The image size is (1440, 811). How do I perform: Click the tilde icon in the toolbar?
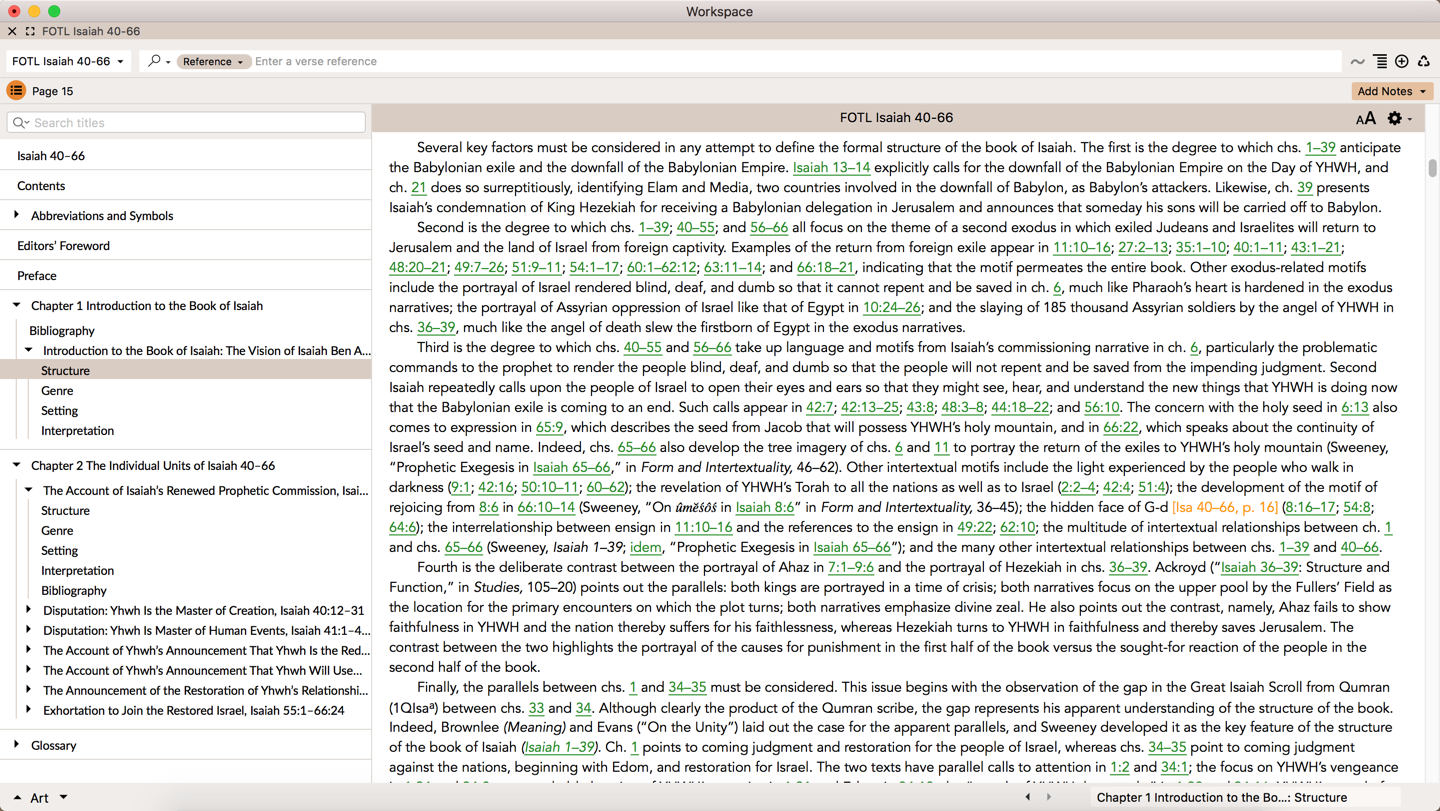tap(1357, 62)
